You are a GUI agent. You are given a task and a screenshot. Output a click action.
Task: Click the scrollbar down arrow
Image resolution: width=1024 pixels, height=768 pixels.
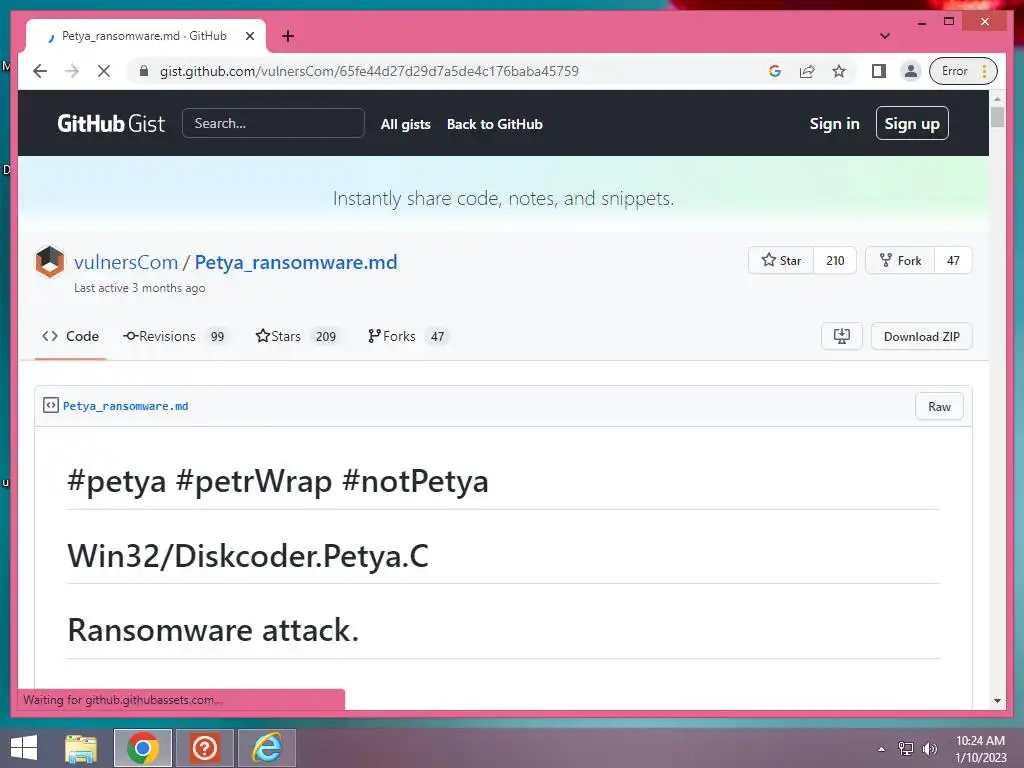997,701
